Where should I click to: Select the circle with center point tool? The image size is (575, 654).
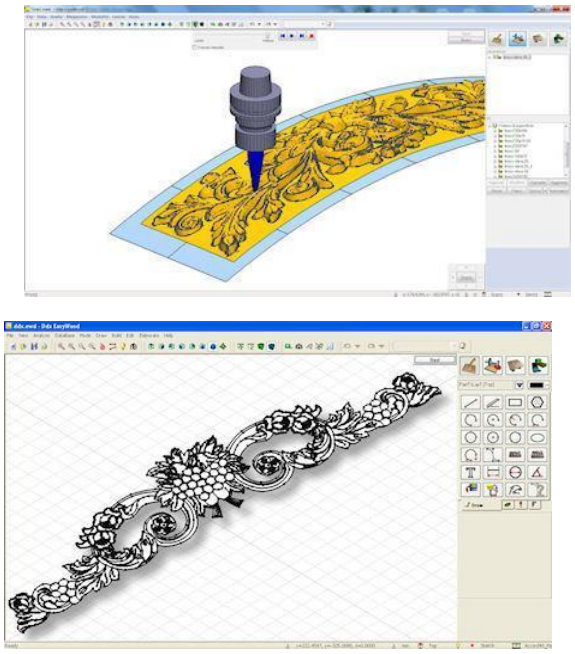point(493,438)
